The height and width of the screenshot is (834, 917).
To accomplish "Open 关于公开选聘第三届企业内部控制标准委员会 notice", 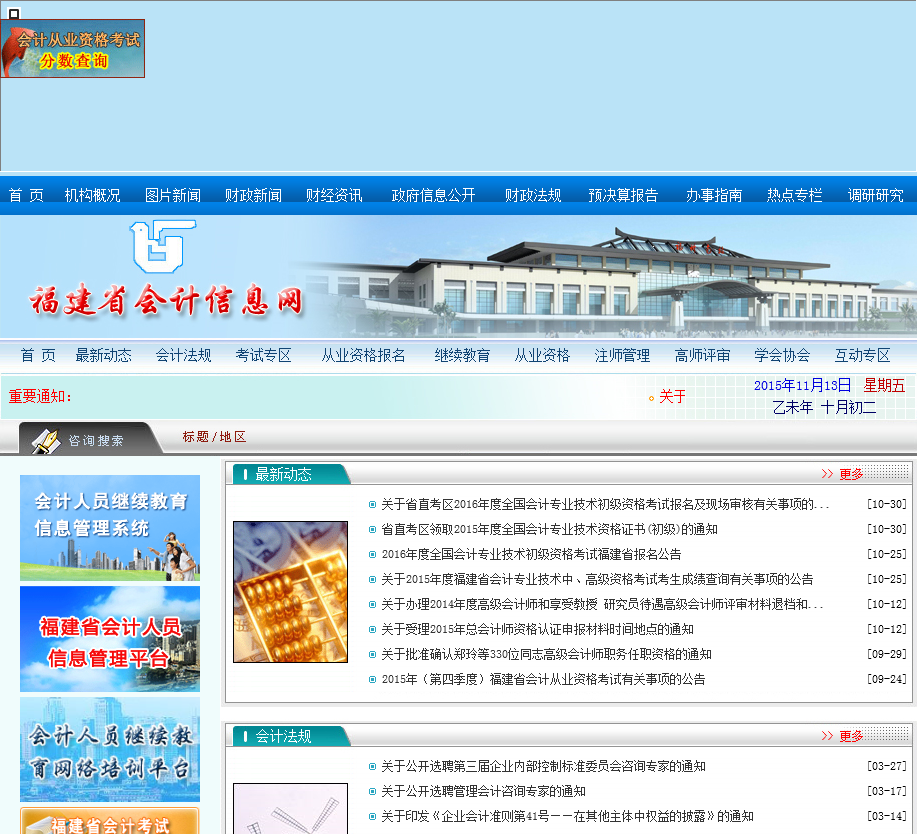I will [543, 767].
